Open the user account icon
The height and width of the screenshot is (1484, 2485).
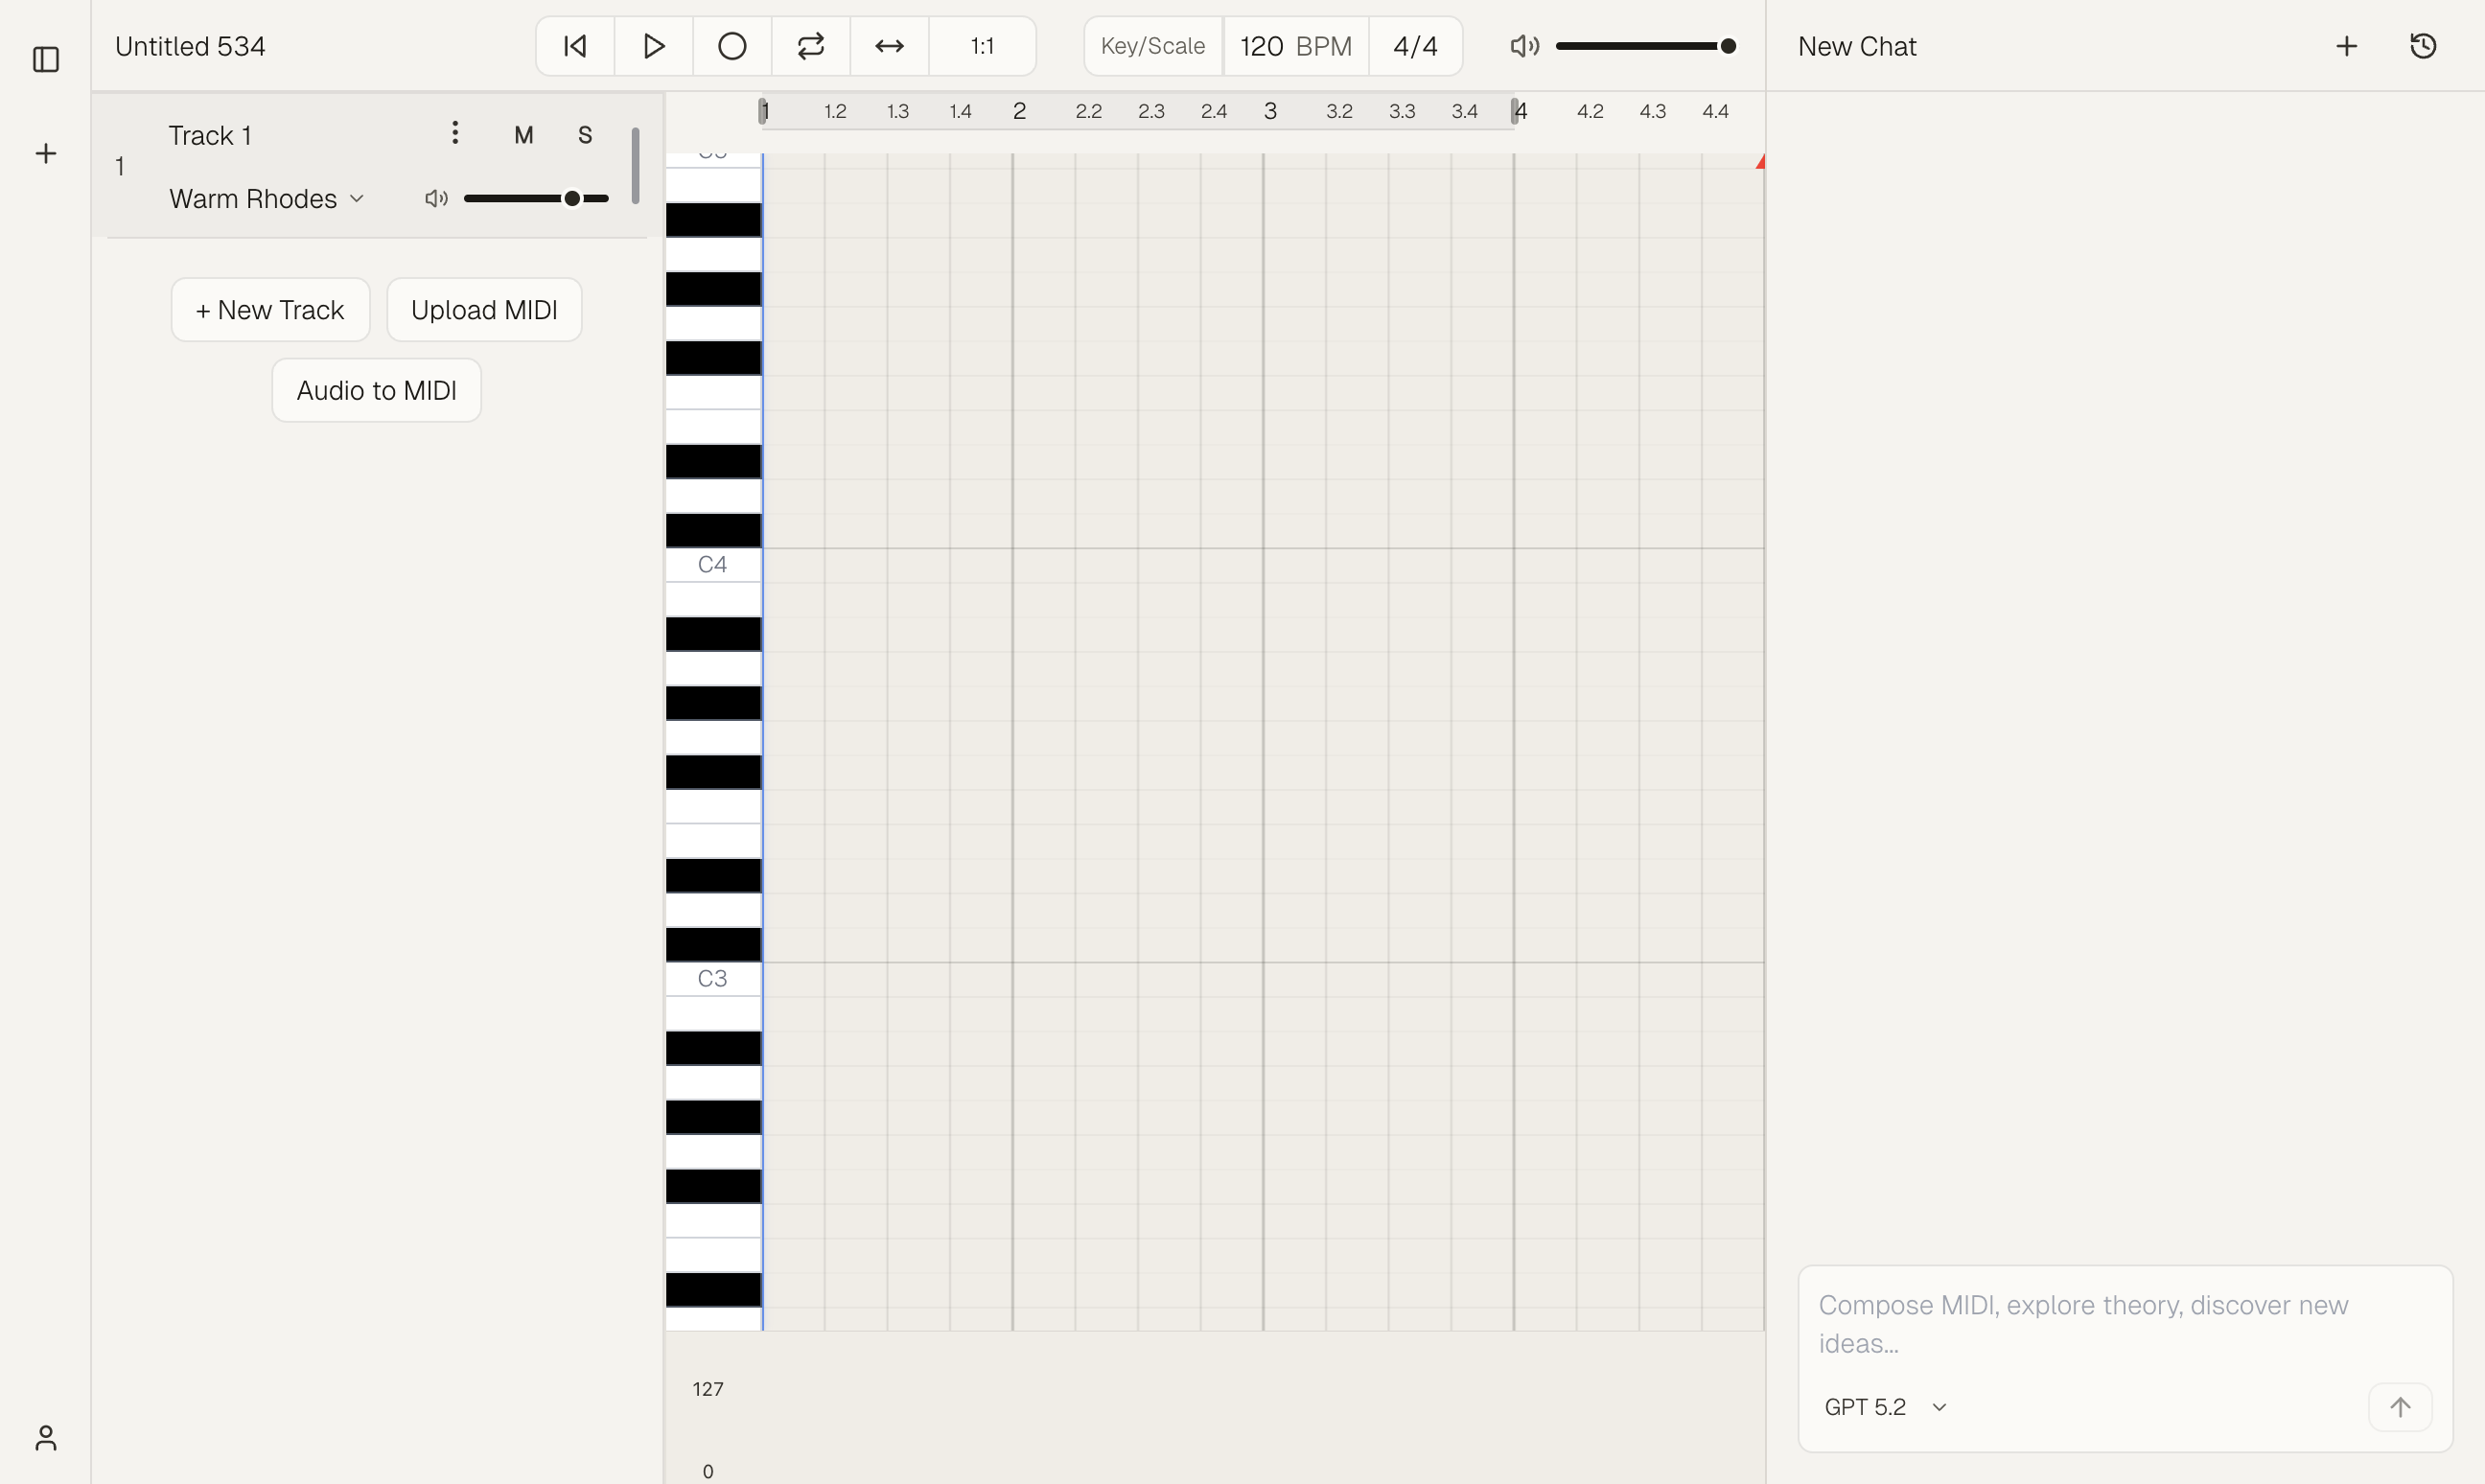pyautogui.click(x=46, y=1437)
